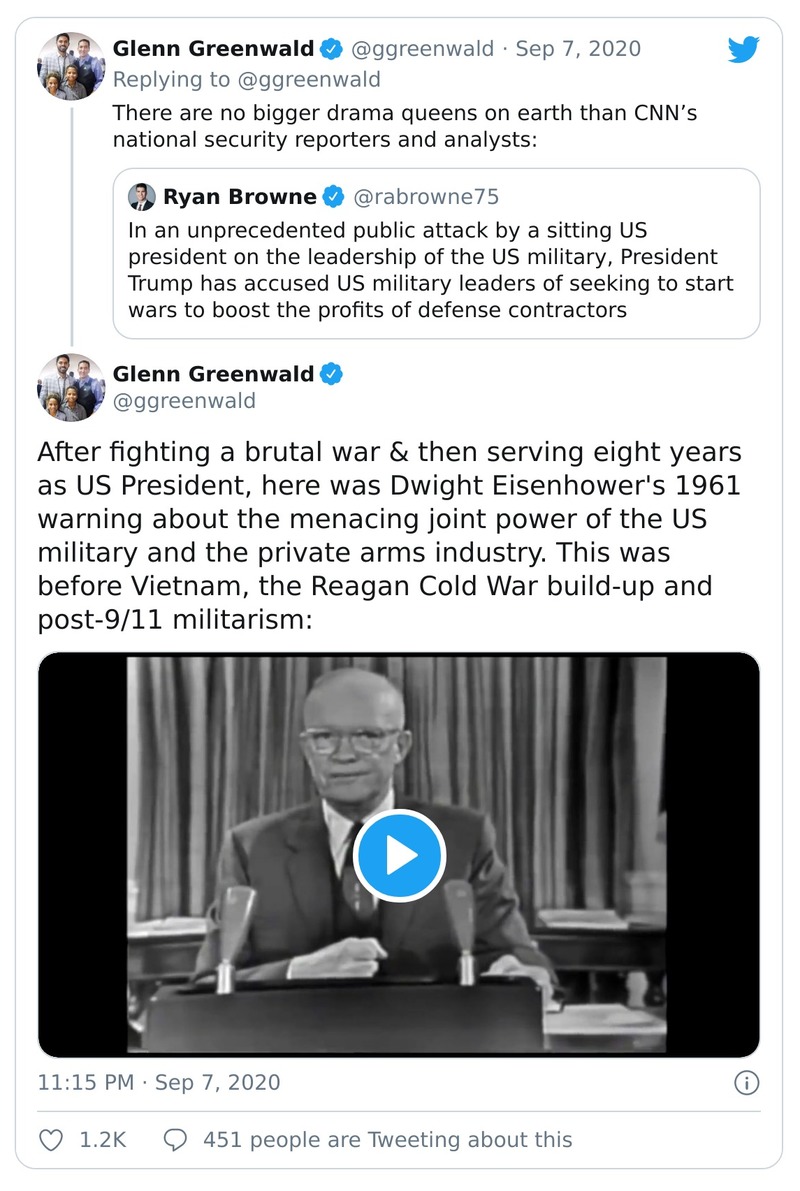Open Ryan Browne's quoted tweet text

pos(430,270)
